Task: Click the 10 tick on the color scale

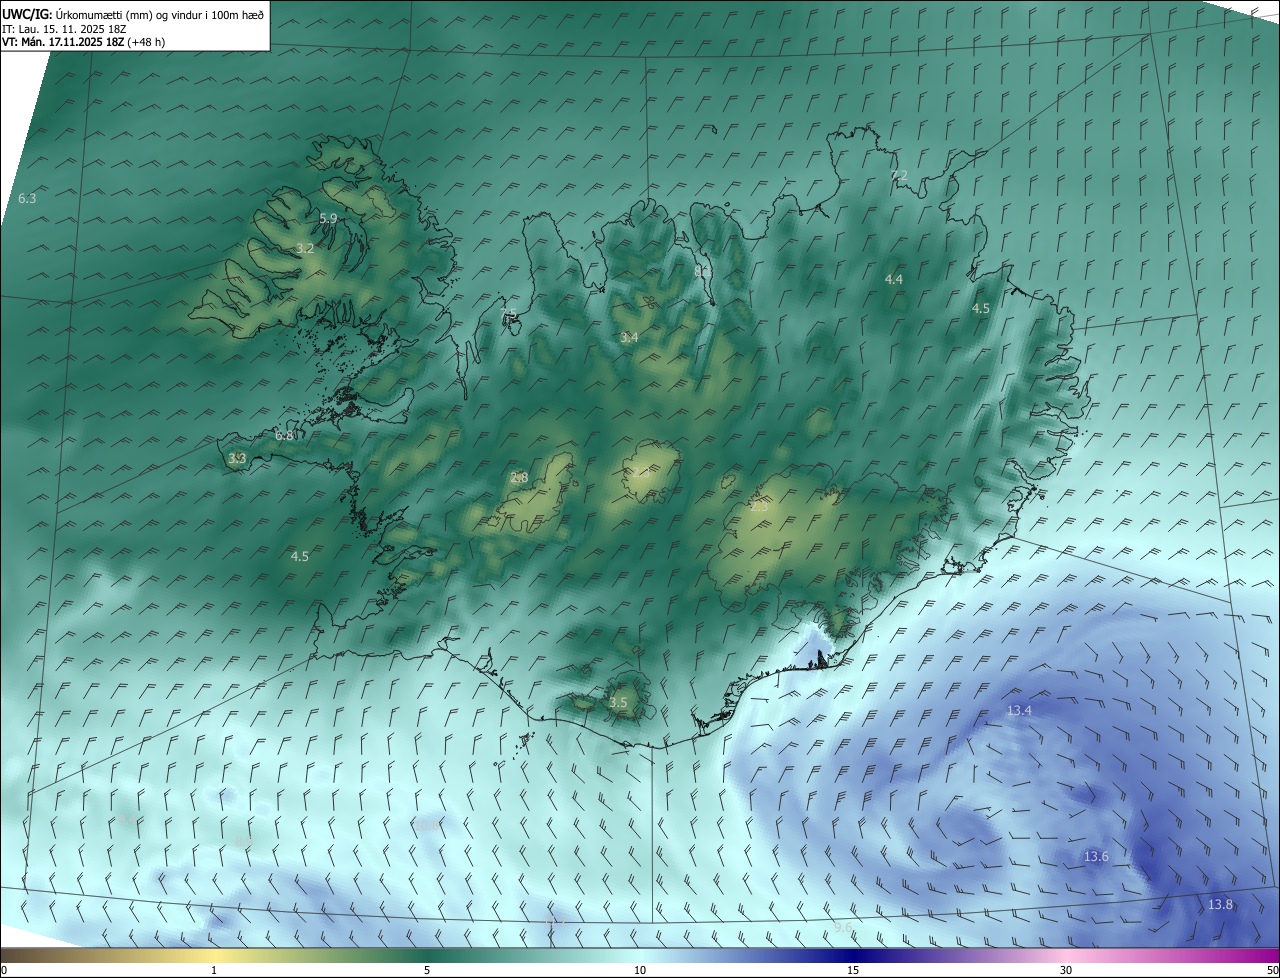Action: tap(640, 970)
